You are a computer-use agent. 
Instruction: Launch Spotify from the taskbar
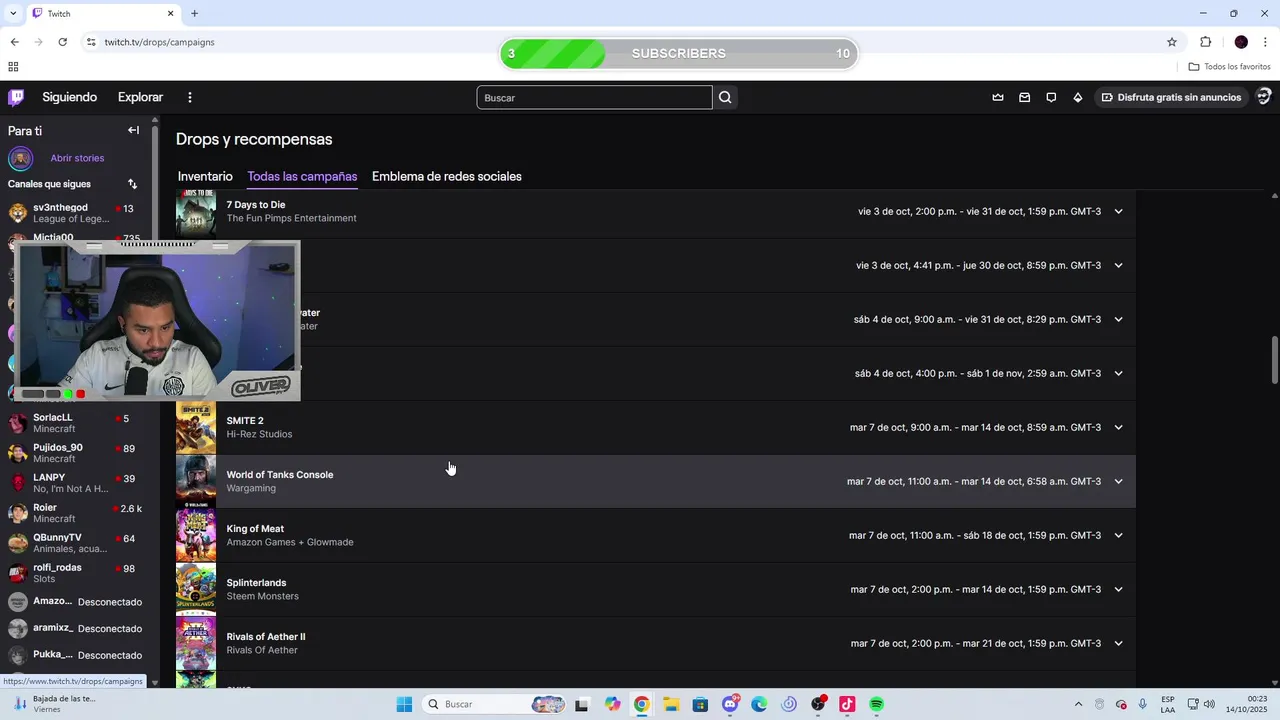click(x=876, y=704)
